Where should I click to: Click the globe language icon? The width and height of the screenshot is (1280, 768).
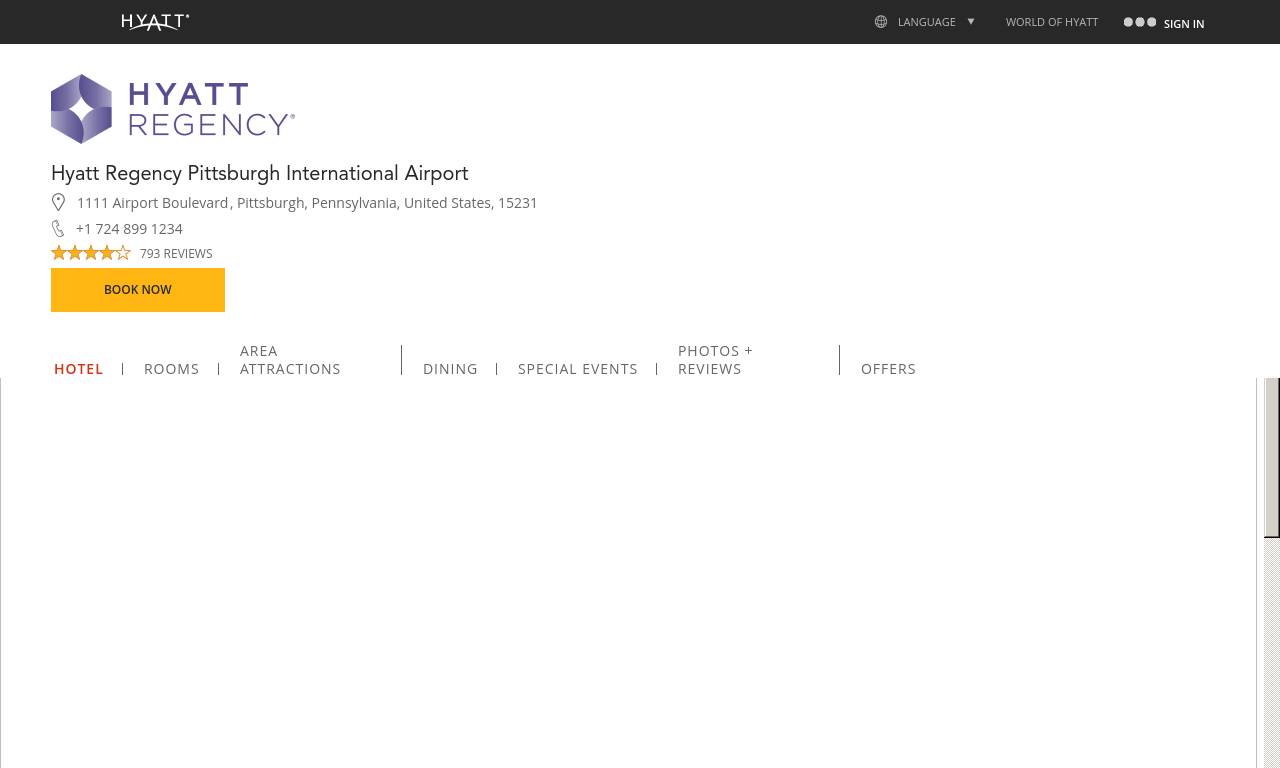click(881, 22)
